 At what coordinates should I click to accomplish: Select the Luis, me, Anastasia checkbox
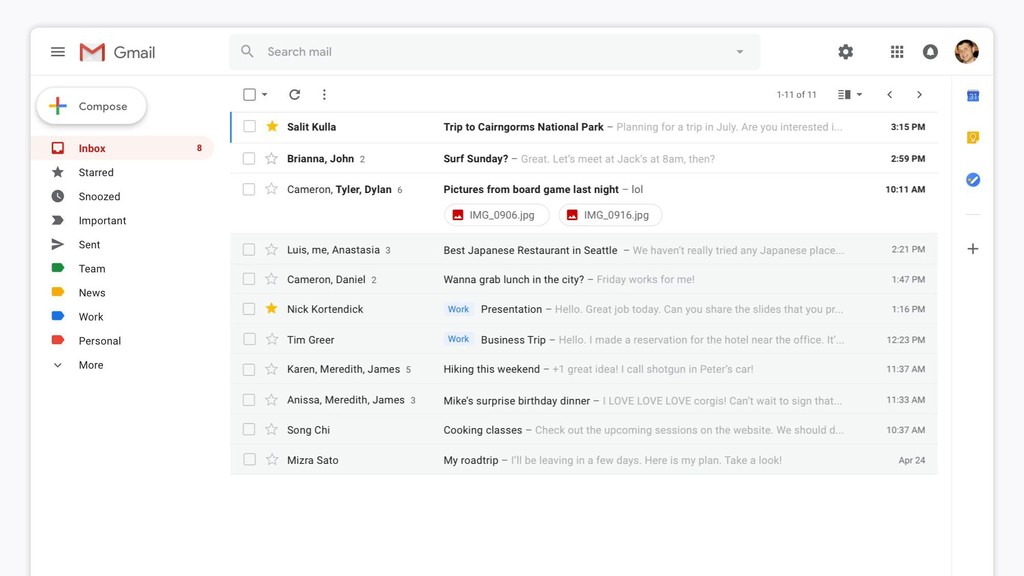tap(249, 249)
